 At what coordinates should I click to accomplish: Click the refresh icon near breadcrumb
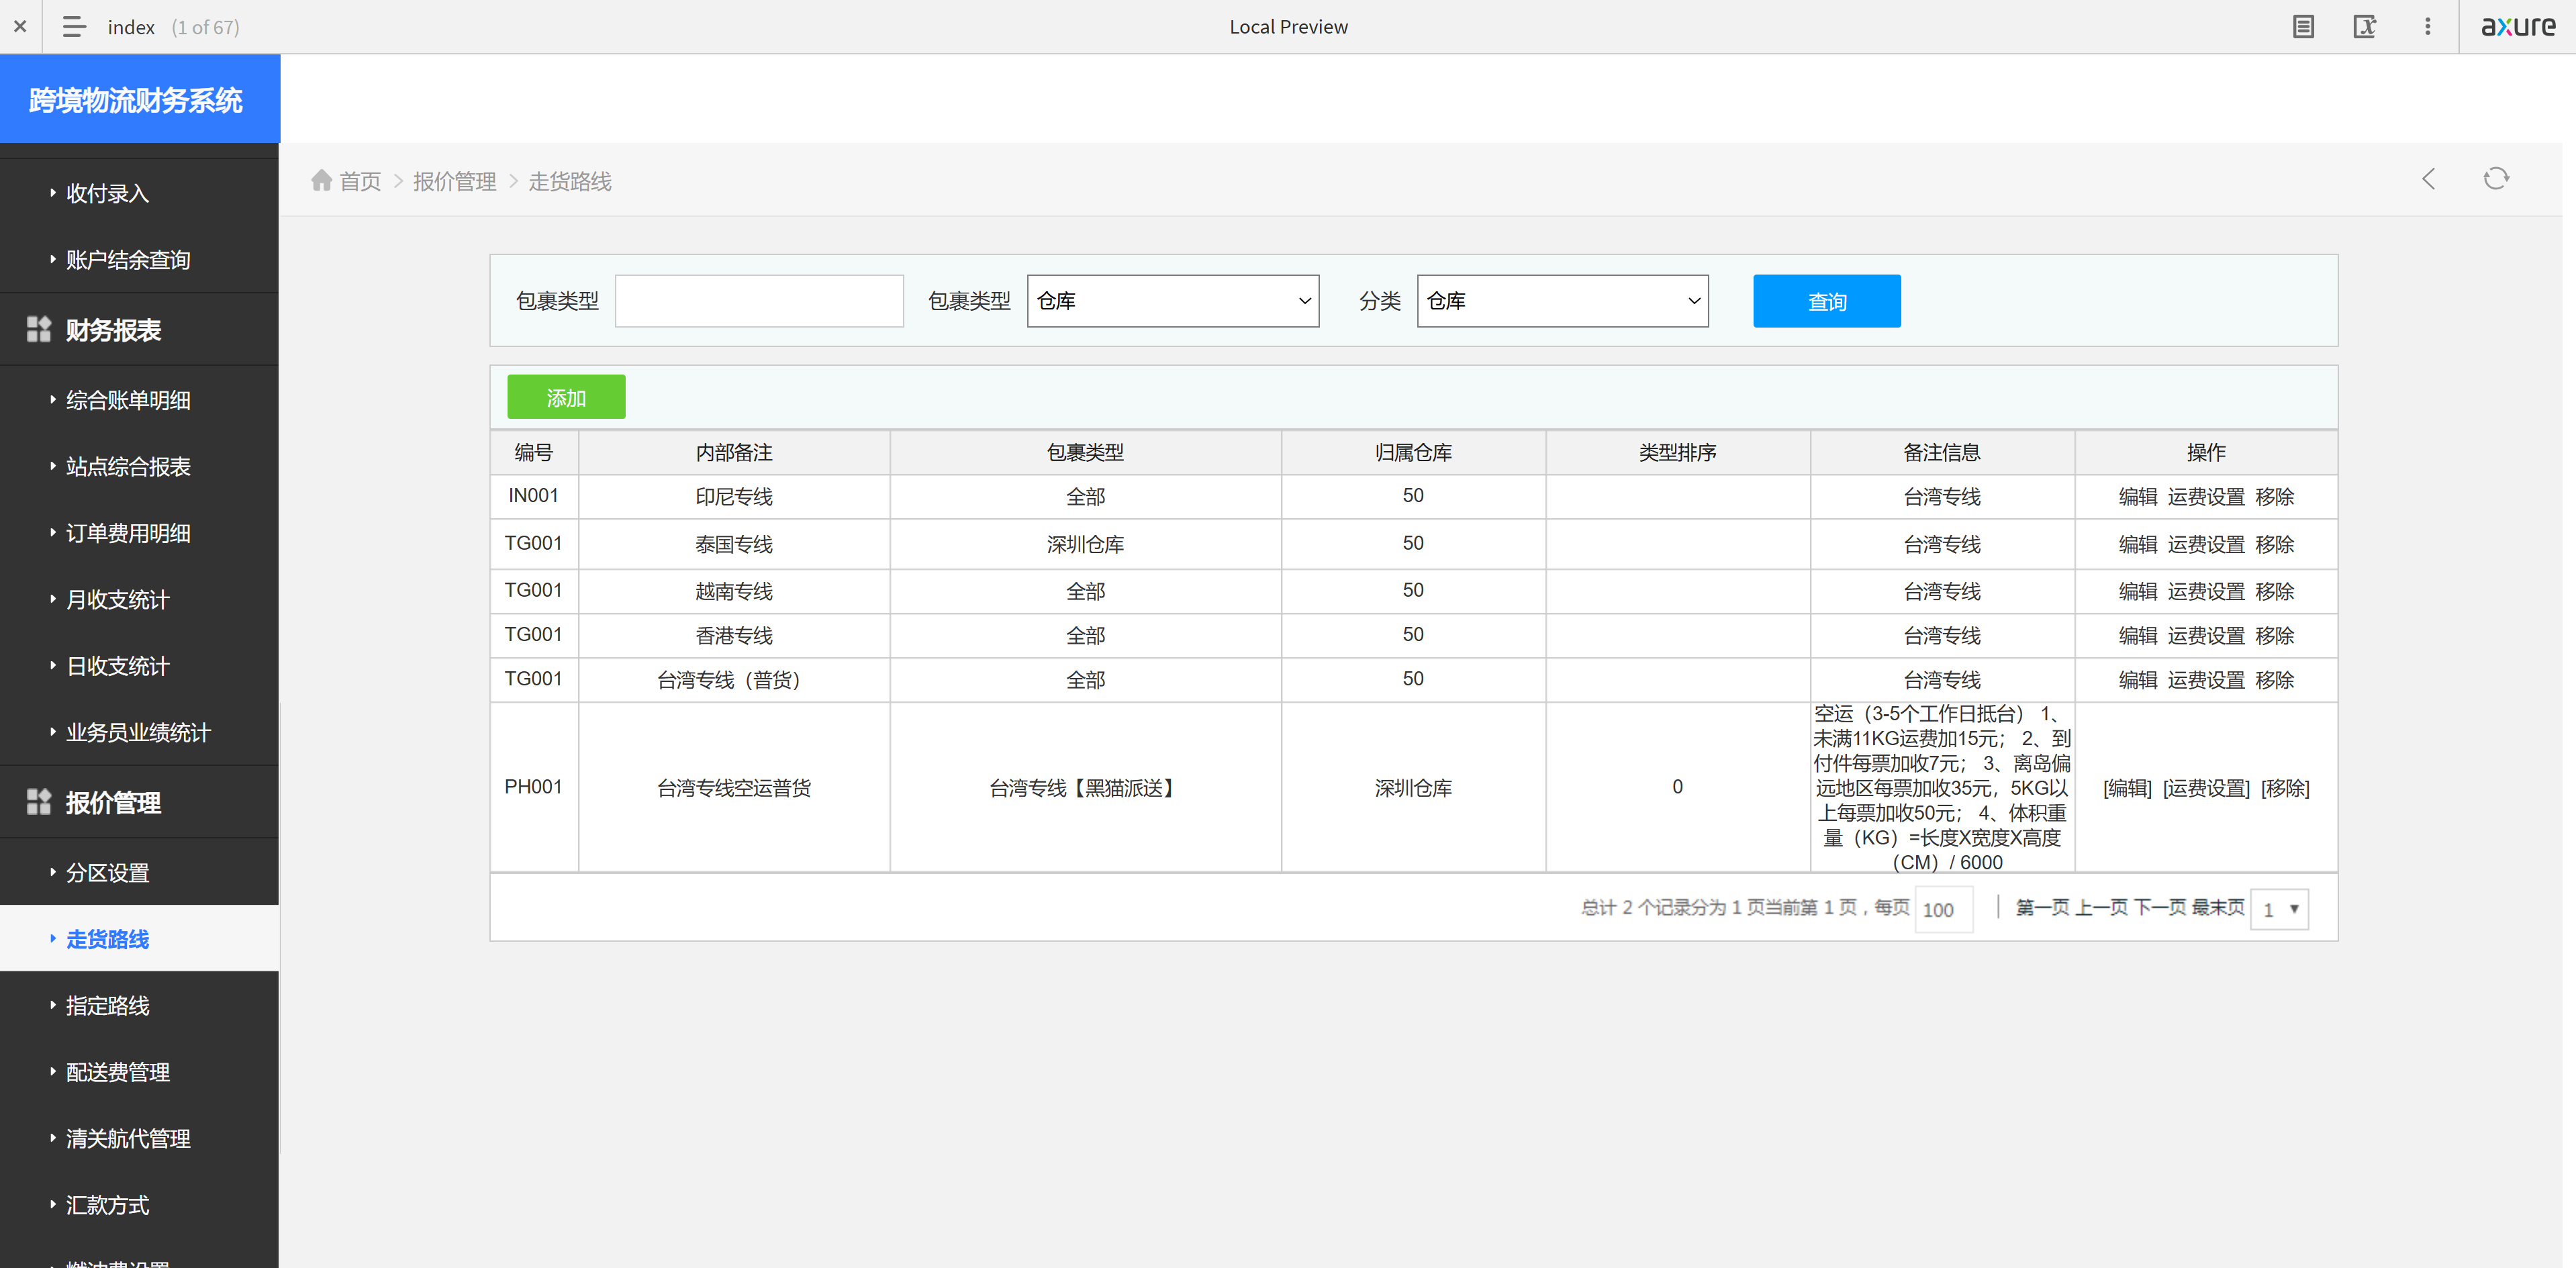tap(2496, 179)
